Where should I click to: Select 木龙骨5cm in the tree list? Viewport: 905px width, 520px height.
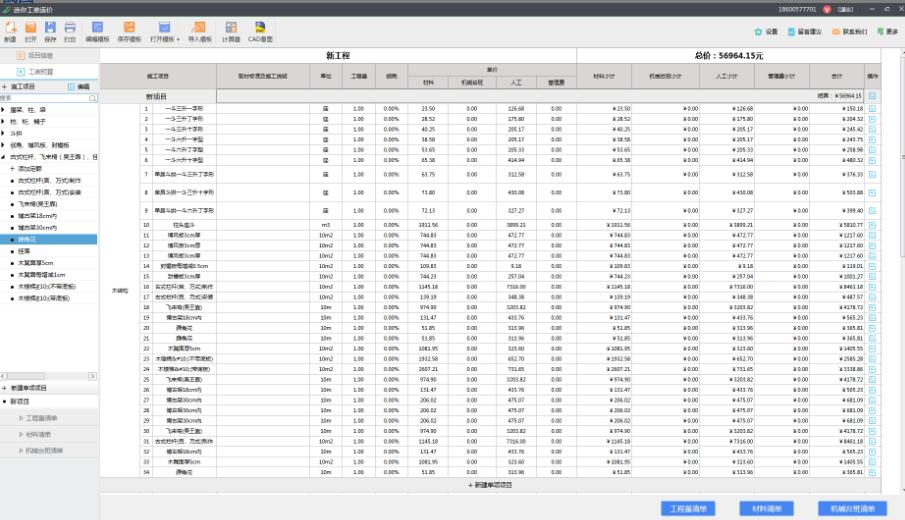tap(34, 262)
